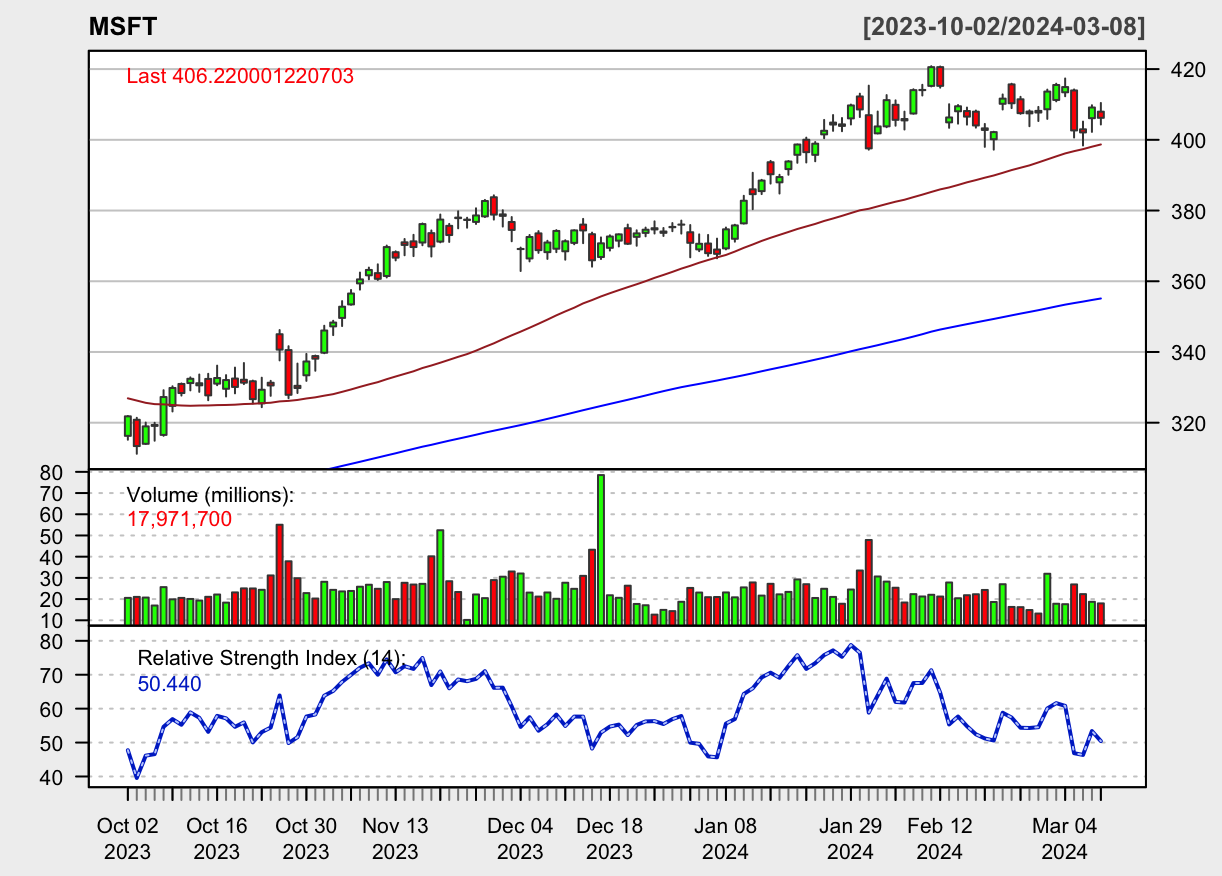Select the 60 label on the volume axis
1222x876 pixels.
click(53, 514)
